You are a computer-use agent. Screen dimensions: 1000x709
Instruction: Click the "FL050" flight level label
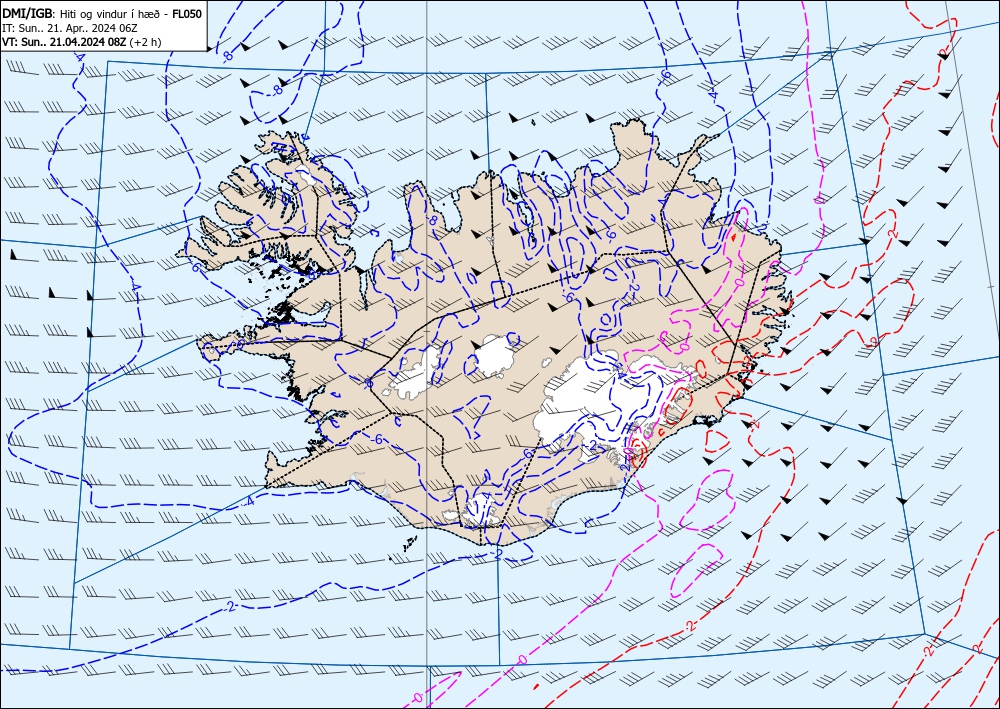coord(187,14)
